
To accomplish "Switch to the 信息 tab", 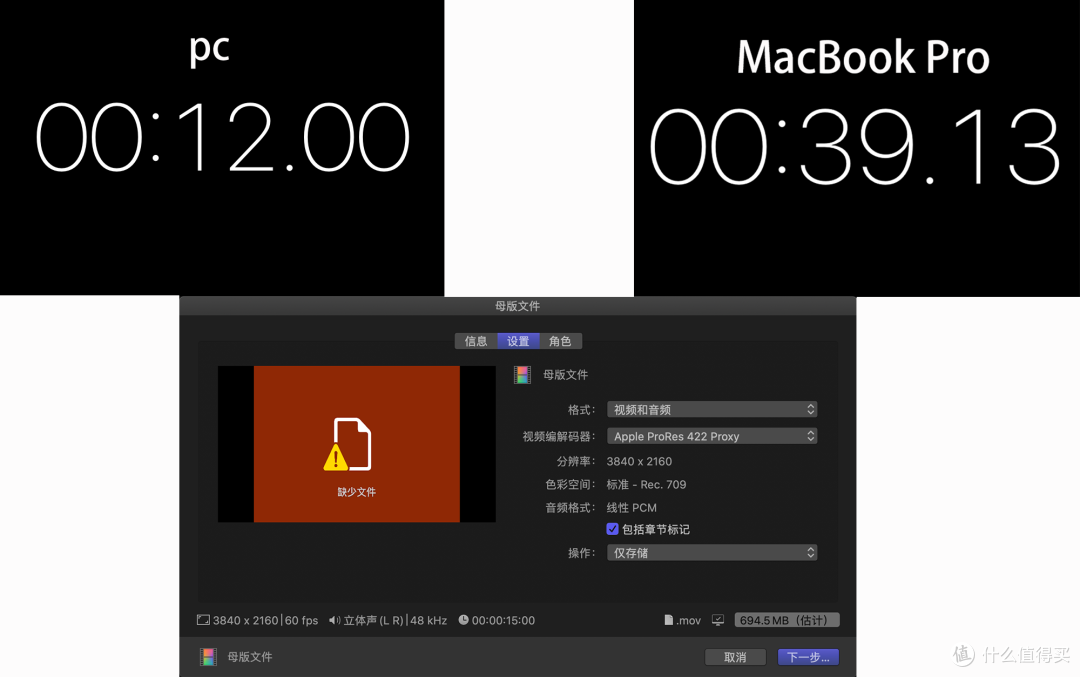I will (x=476, y=341).
